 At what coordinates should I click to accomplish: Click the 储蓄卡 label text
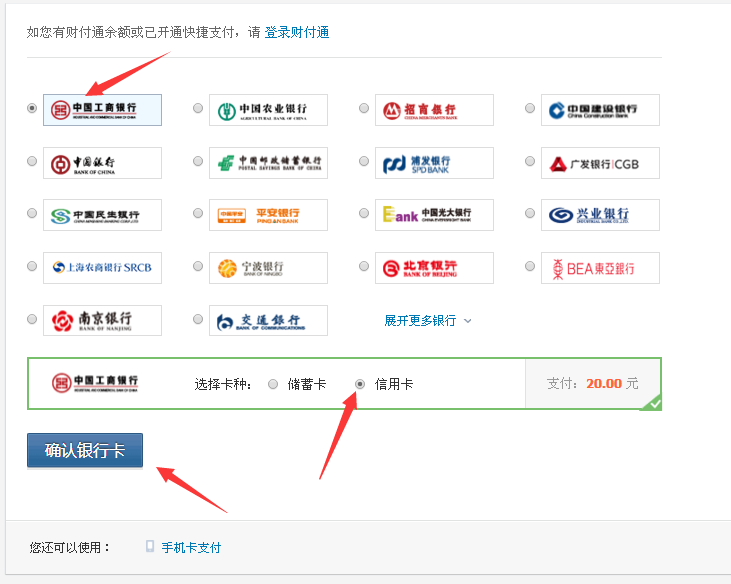[x=307, y=384]
